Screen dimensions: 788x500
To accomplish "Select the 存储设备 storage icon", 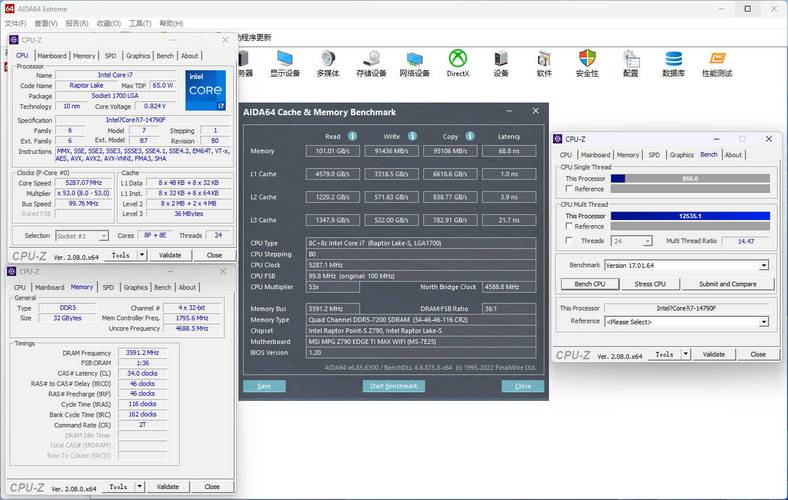I will tap(371, 60).
